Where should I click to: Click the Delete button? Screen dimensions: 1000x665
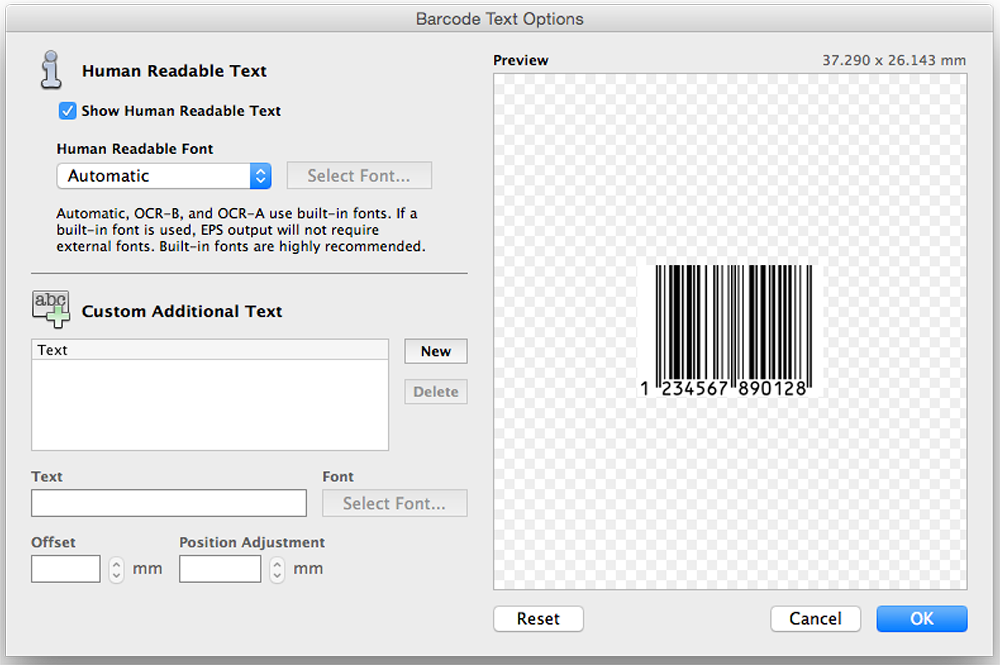tap(436, 391)
